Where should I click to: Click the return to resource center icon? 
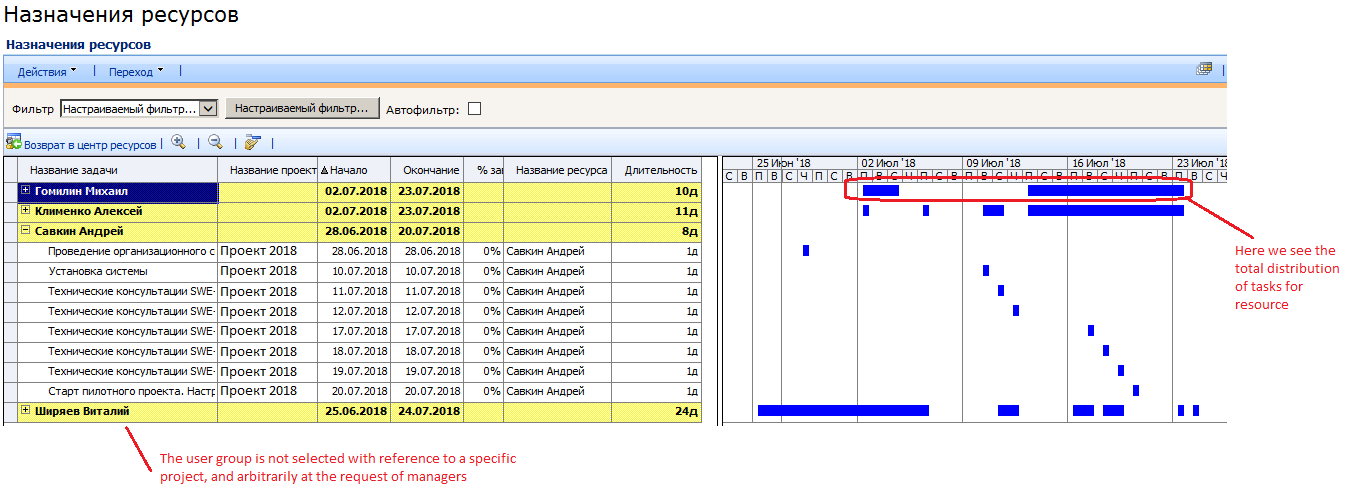(x=13, y=143)
